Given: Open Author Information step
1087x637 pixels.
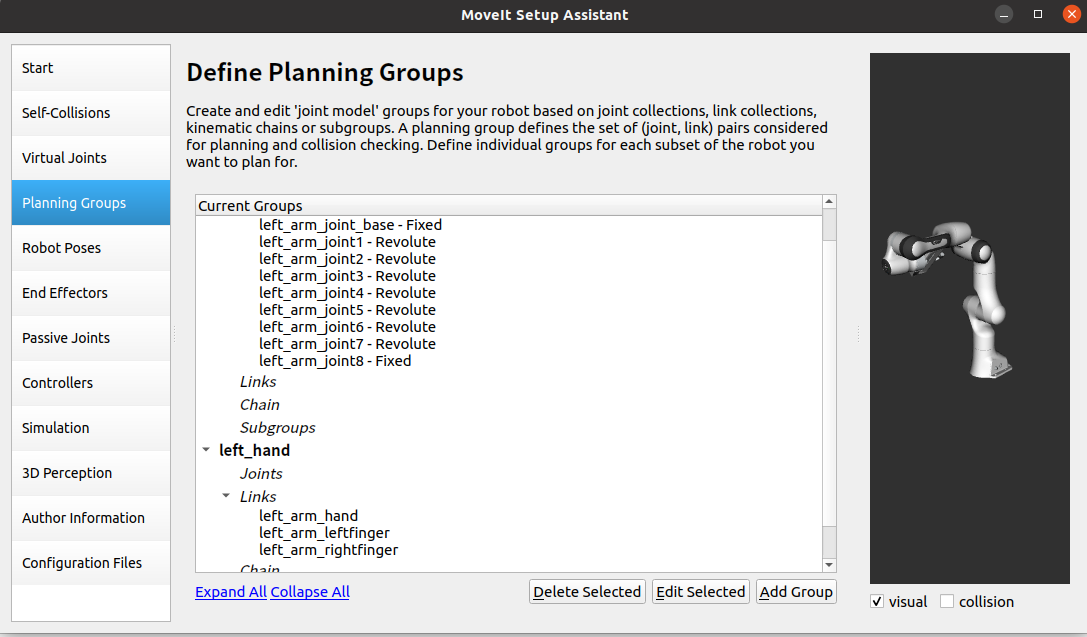Looking at the screenshot, I should click(x=91, y=518).
